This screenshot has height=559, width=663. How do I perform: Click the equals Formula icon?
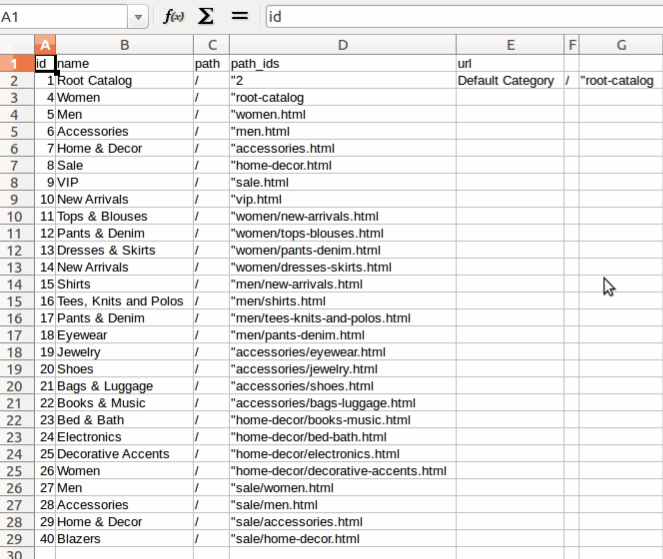239,16
